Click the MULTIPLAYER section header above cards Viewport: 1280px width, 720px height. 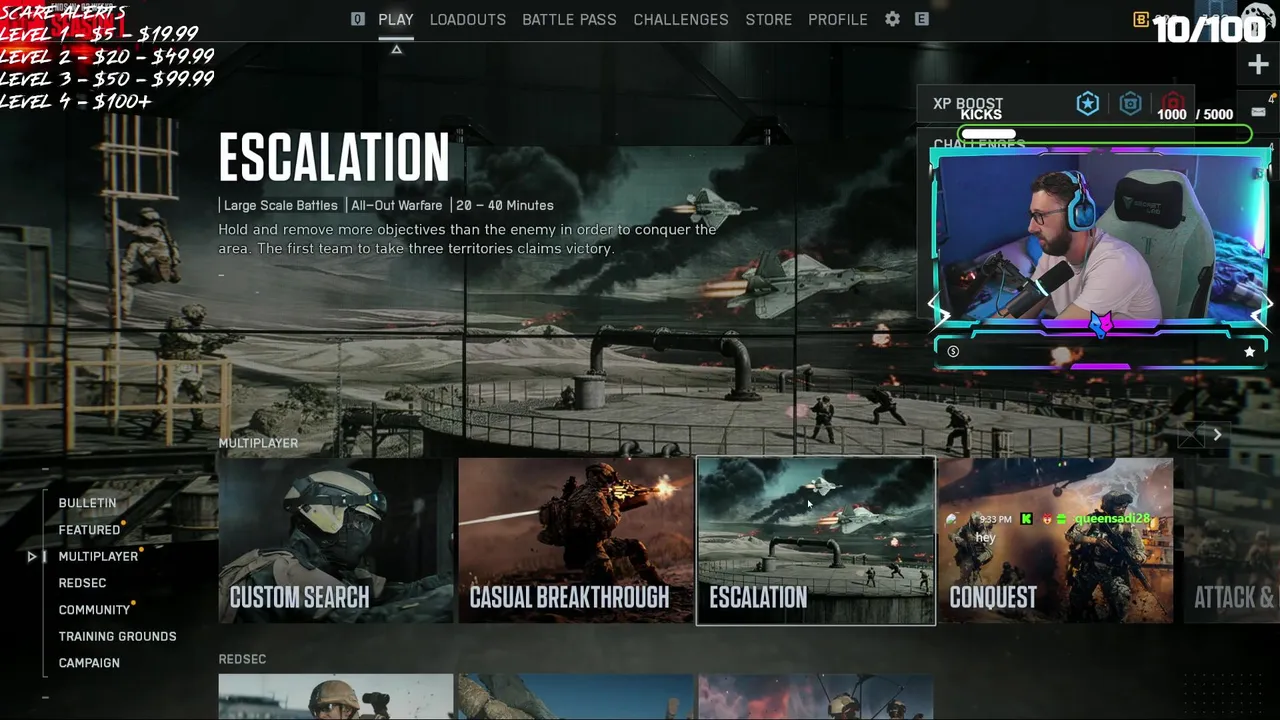click(258, 443)
